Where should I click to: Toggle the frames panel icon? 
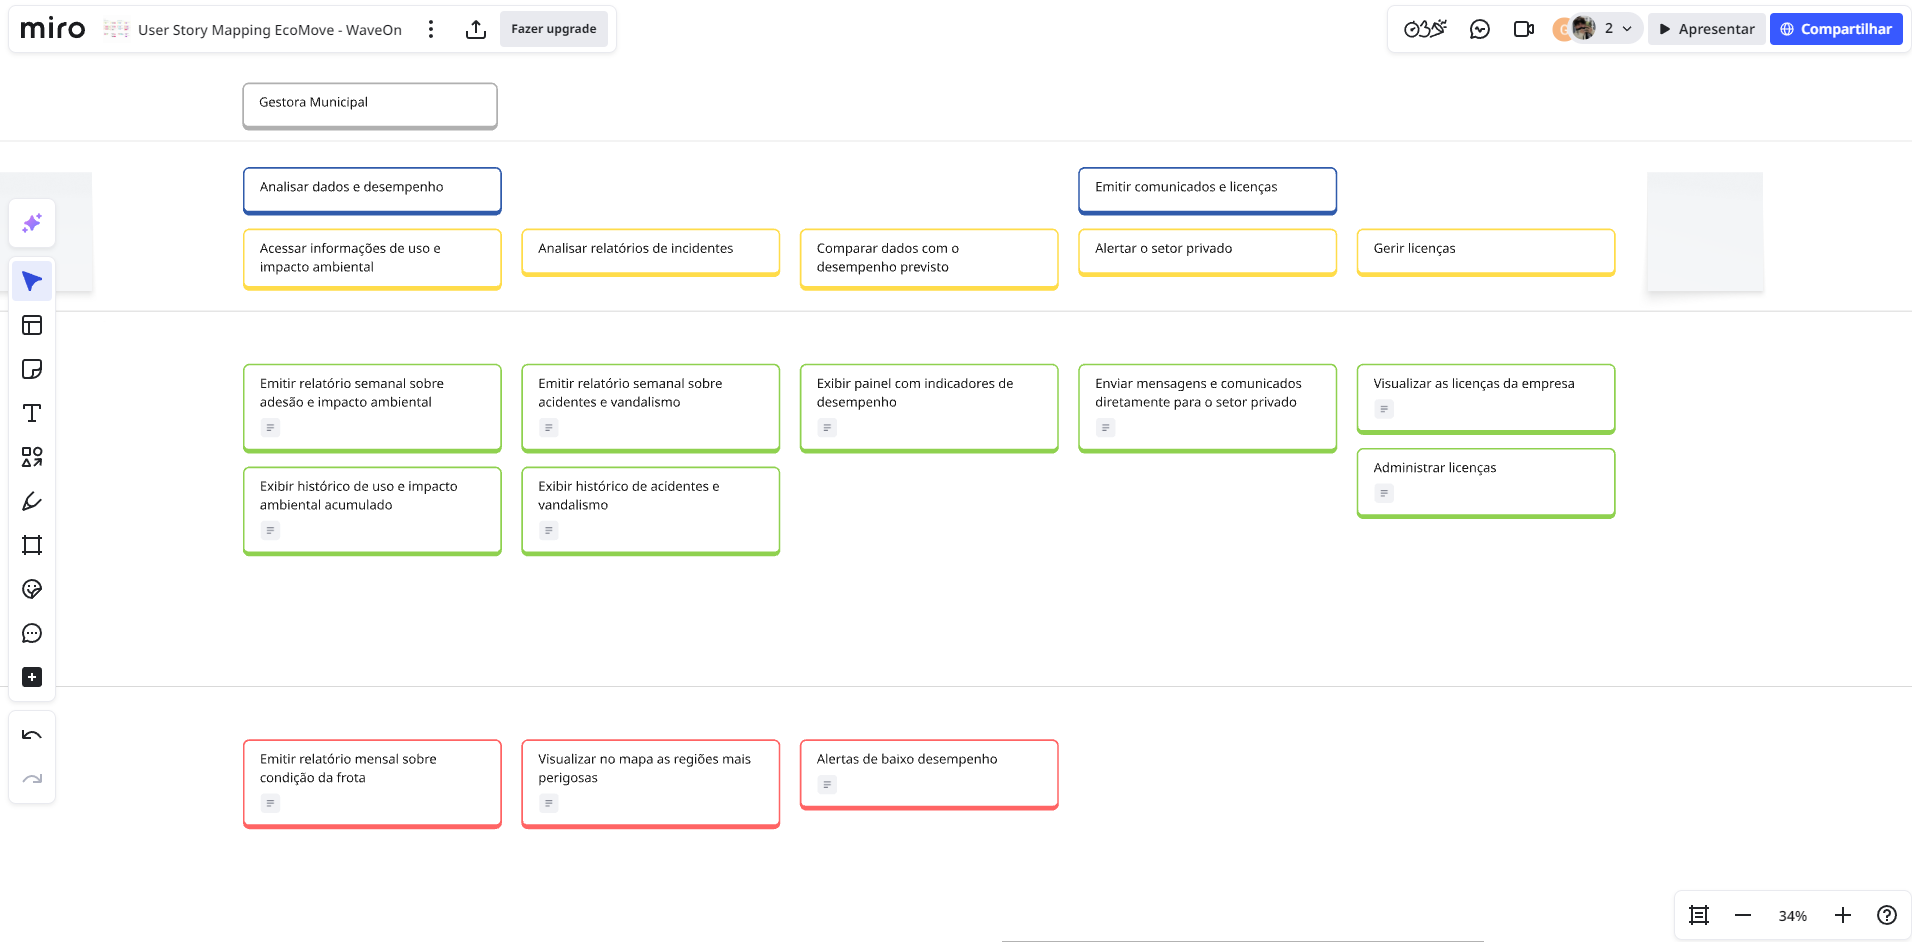click(x=1698, y=915)
